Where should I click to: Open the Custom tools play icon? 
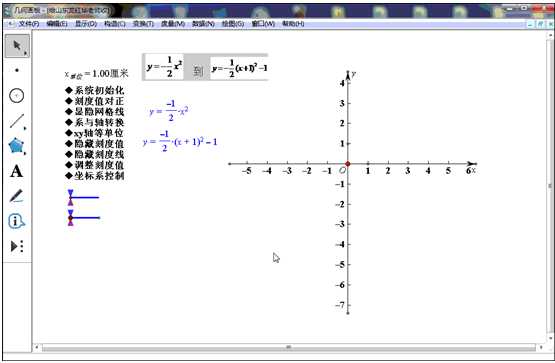16,246
